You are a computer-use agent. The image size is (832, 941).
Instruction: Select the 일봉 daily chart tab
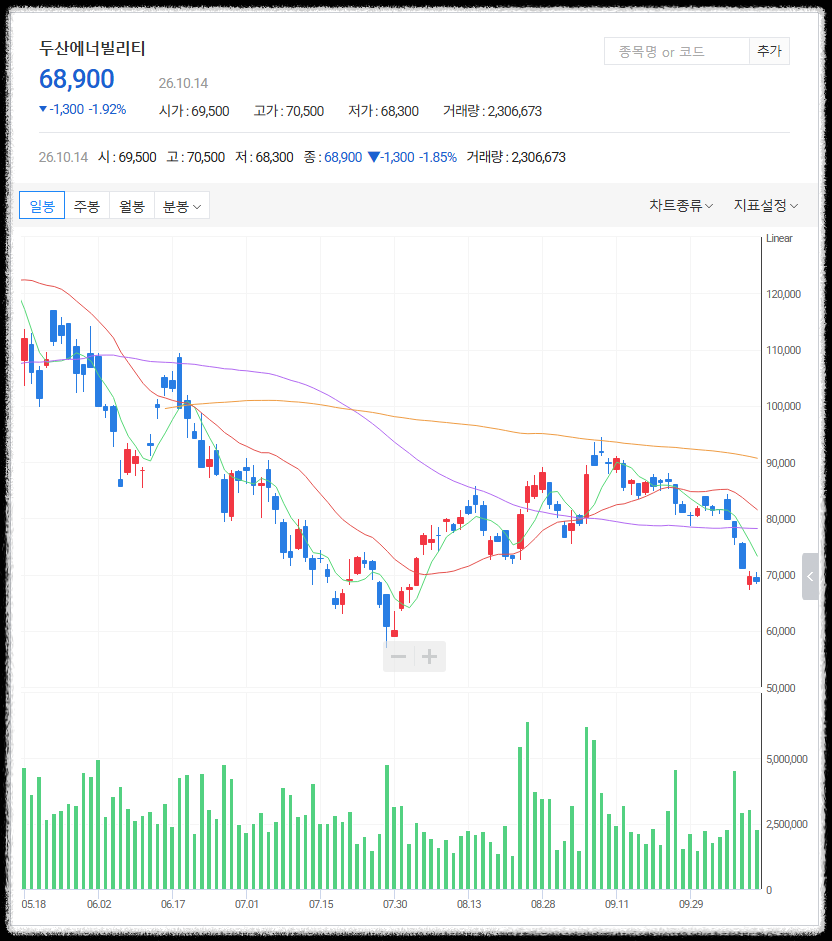point(42,206)
